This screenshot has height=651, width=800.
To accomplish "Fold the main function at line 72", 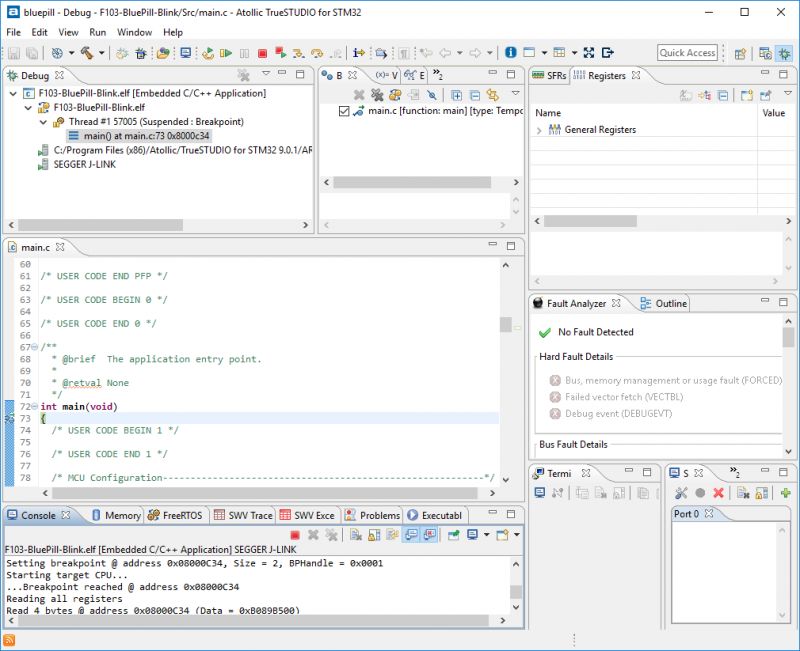I will (35, 407).
